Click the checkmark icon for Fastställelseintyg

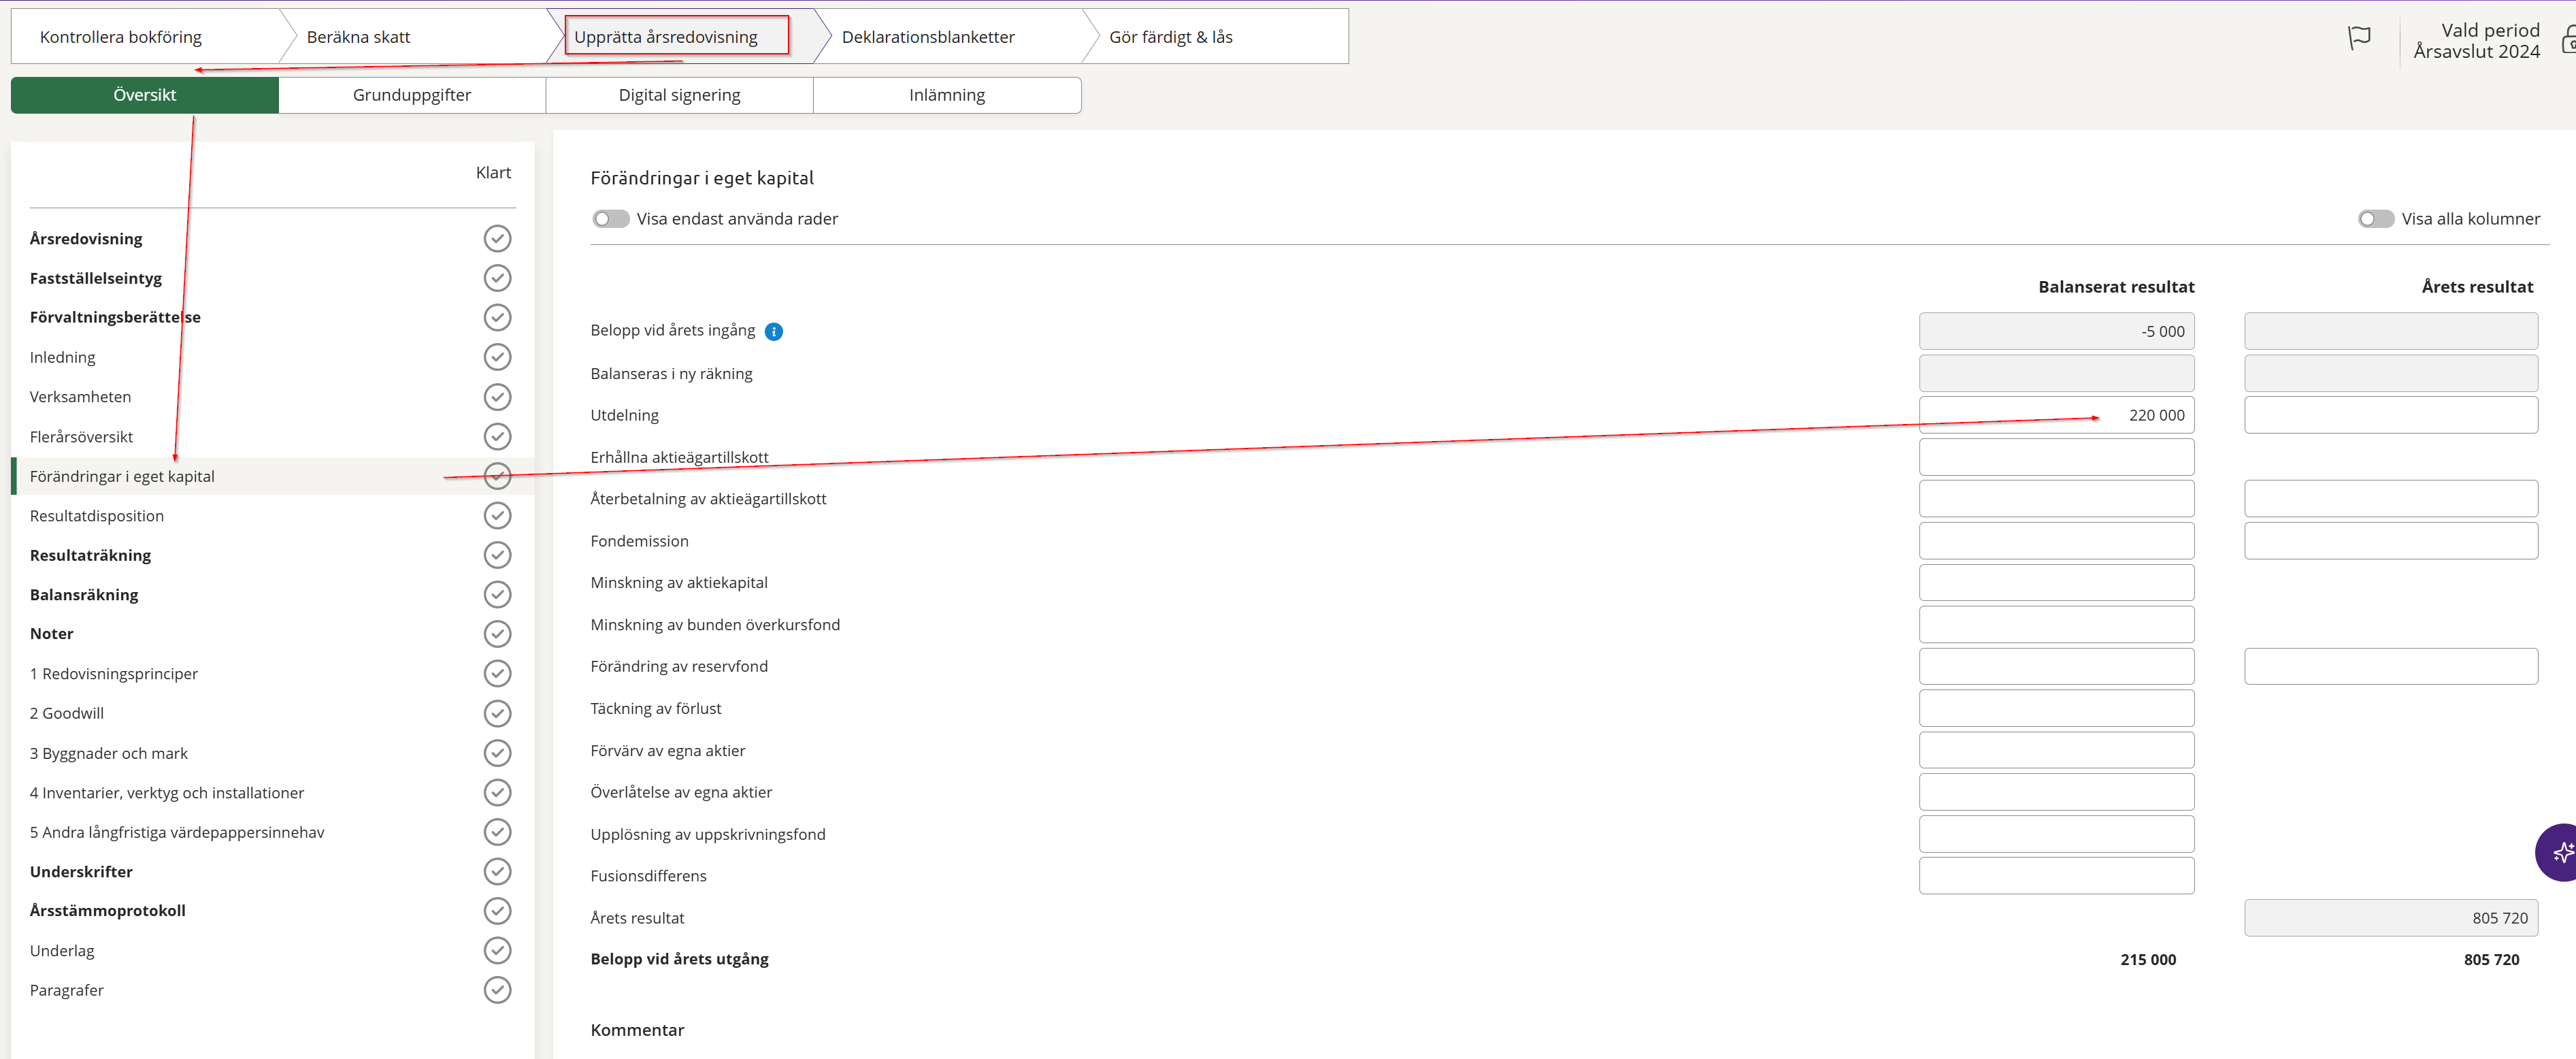[x=497, y=278]
